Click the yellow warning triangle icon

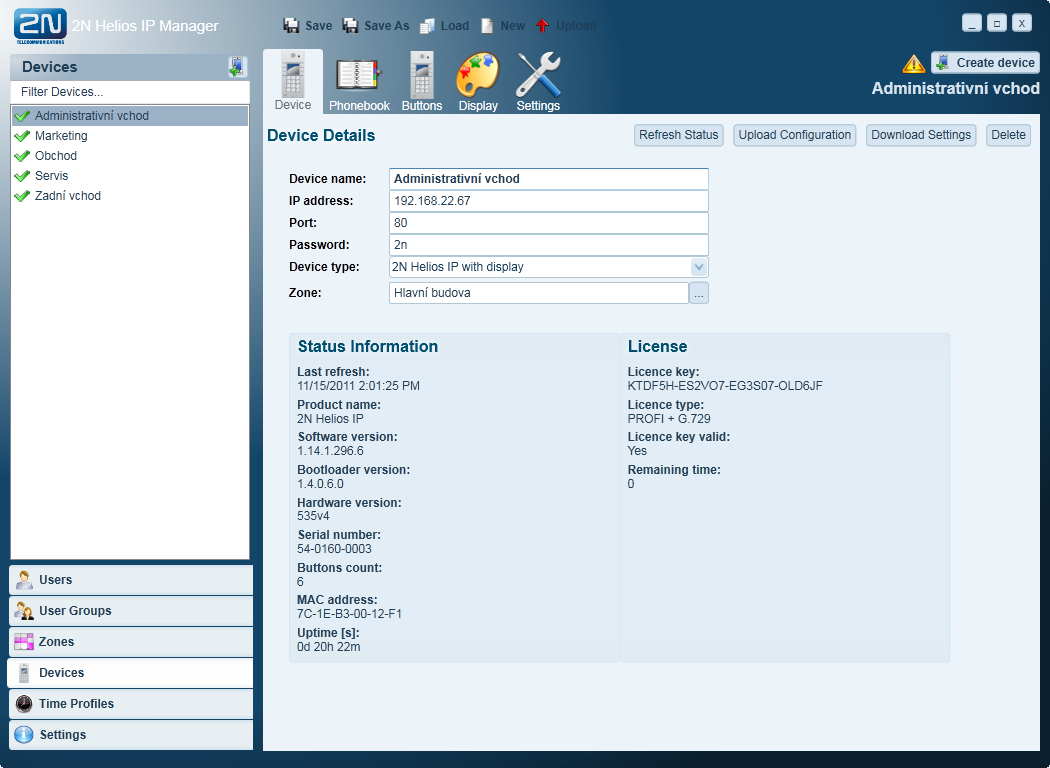913,64
